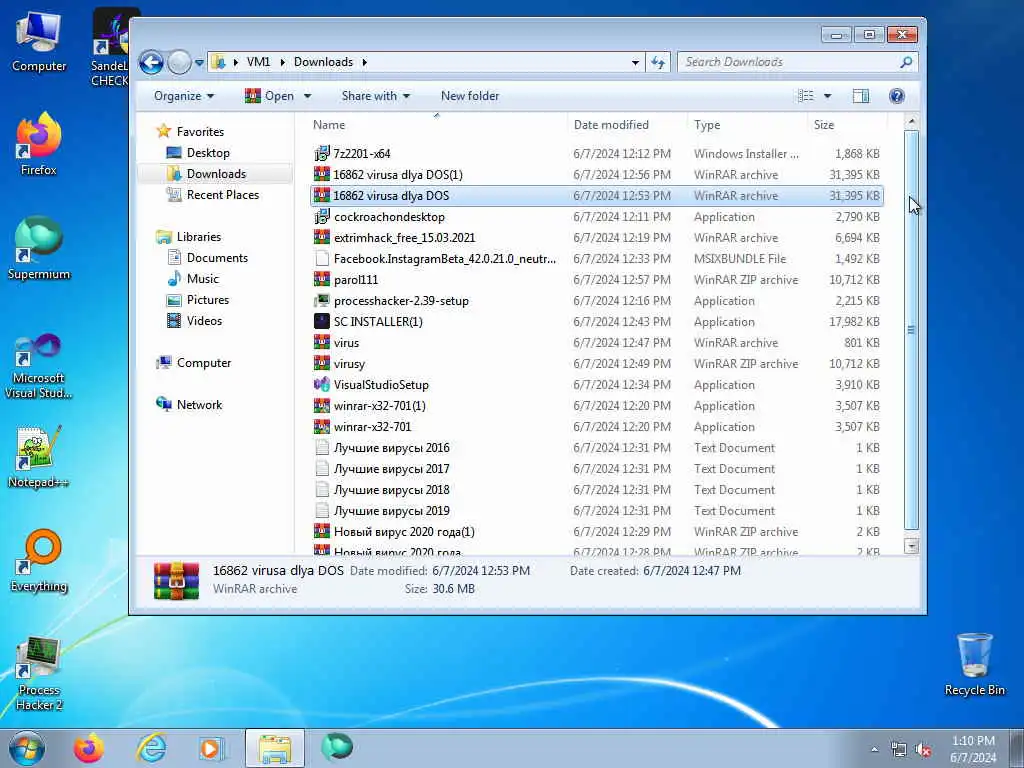This screenshot has height=768, width=1024.
Task: Open the Firefox desktop shortcut
Action: coord(39,144)
